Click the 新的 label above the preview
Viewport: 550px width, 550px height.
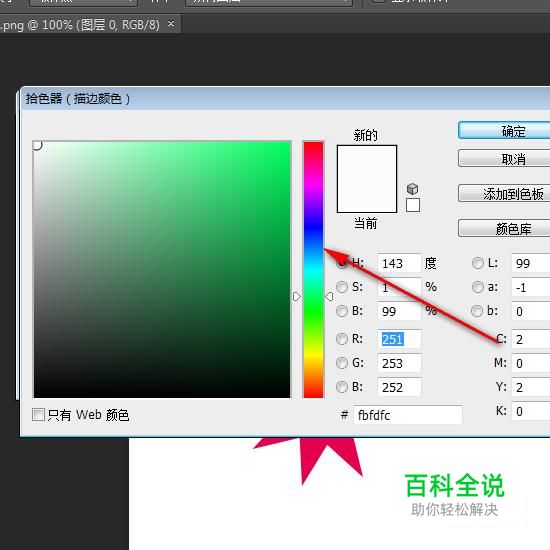click(x=365, y=135)
